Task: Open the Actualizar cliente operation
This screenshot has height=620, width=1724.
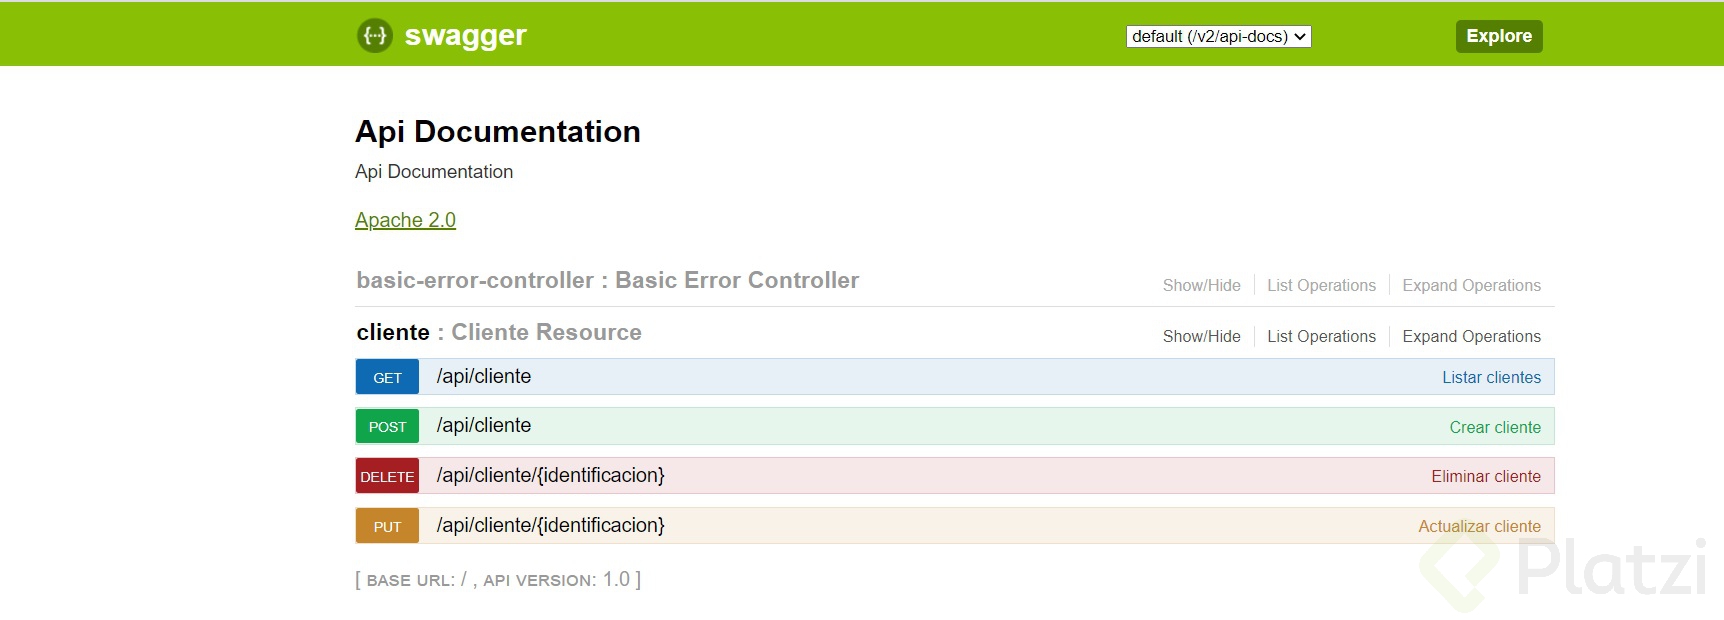Action: click(x=1480, y=525)
